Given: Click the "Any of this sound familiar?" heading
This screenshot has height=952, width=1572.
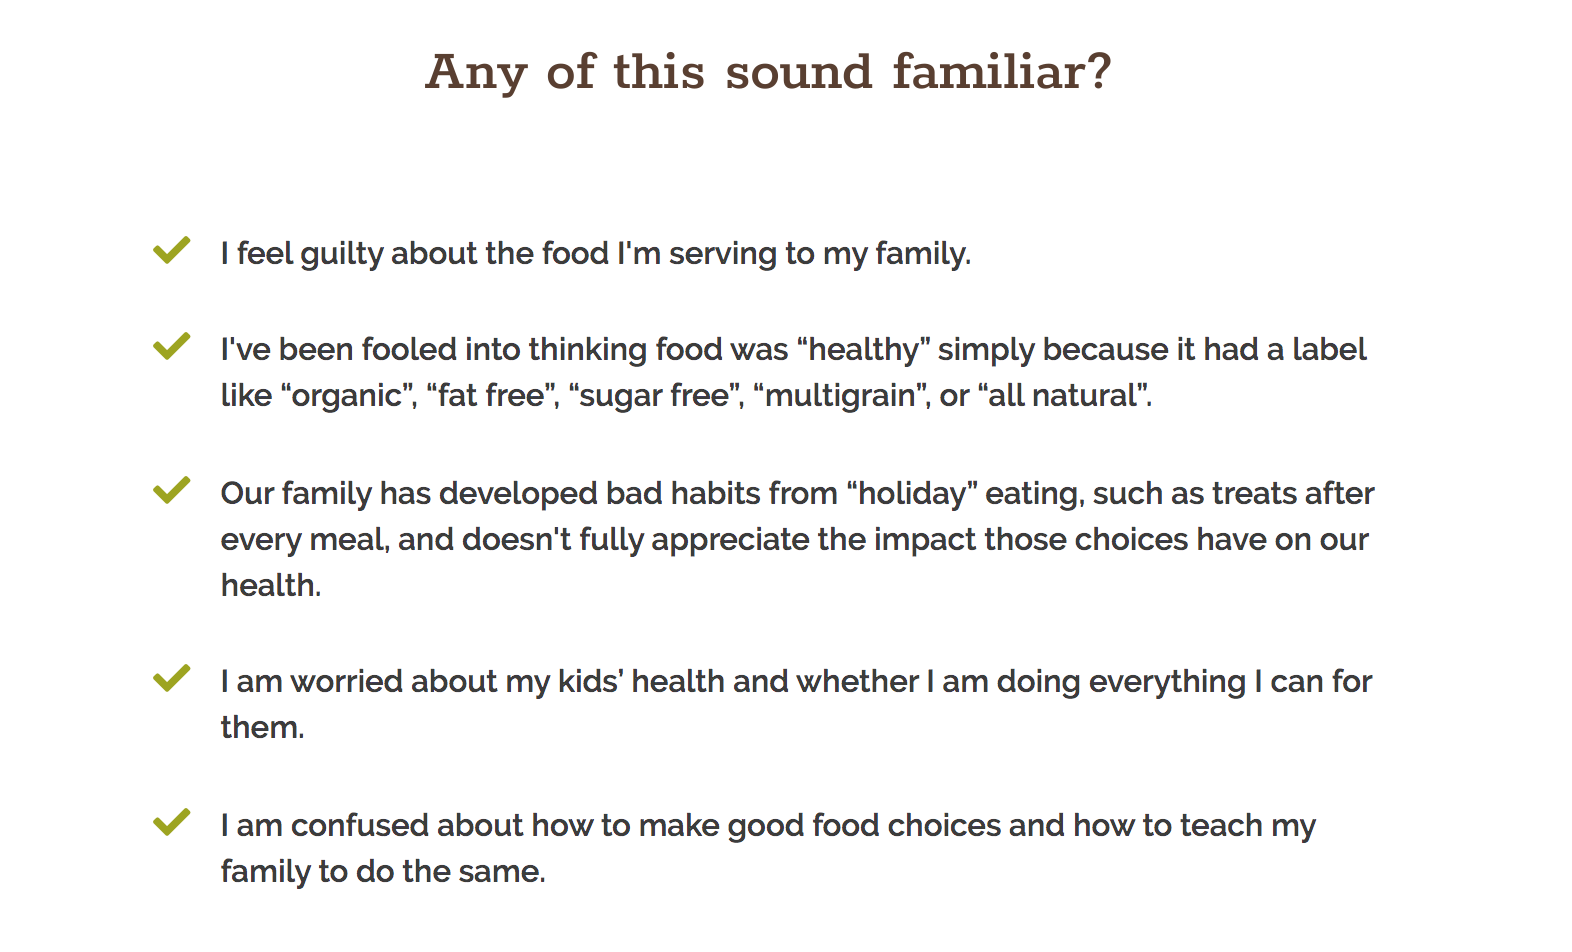Looking at the screenshot, I should 768,72.
